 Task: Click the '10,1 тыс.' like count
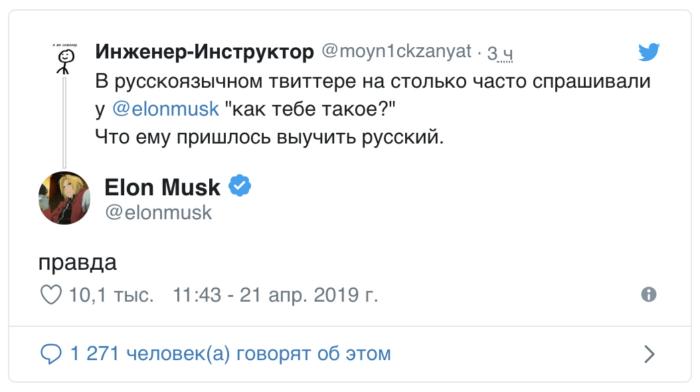111,295
